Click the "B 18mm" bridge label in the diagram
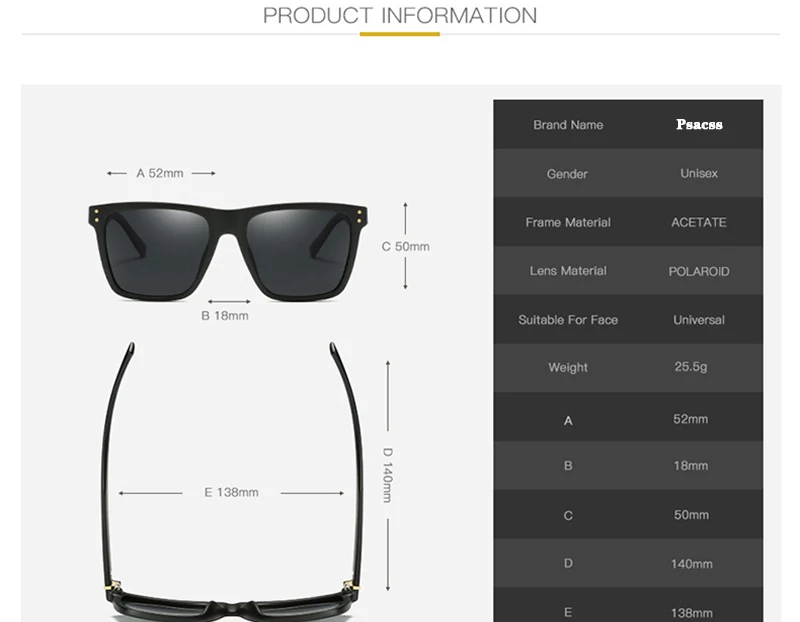 click(225, 316)
